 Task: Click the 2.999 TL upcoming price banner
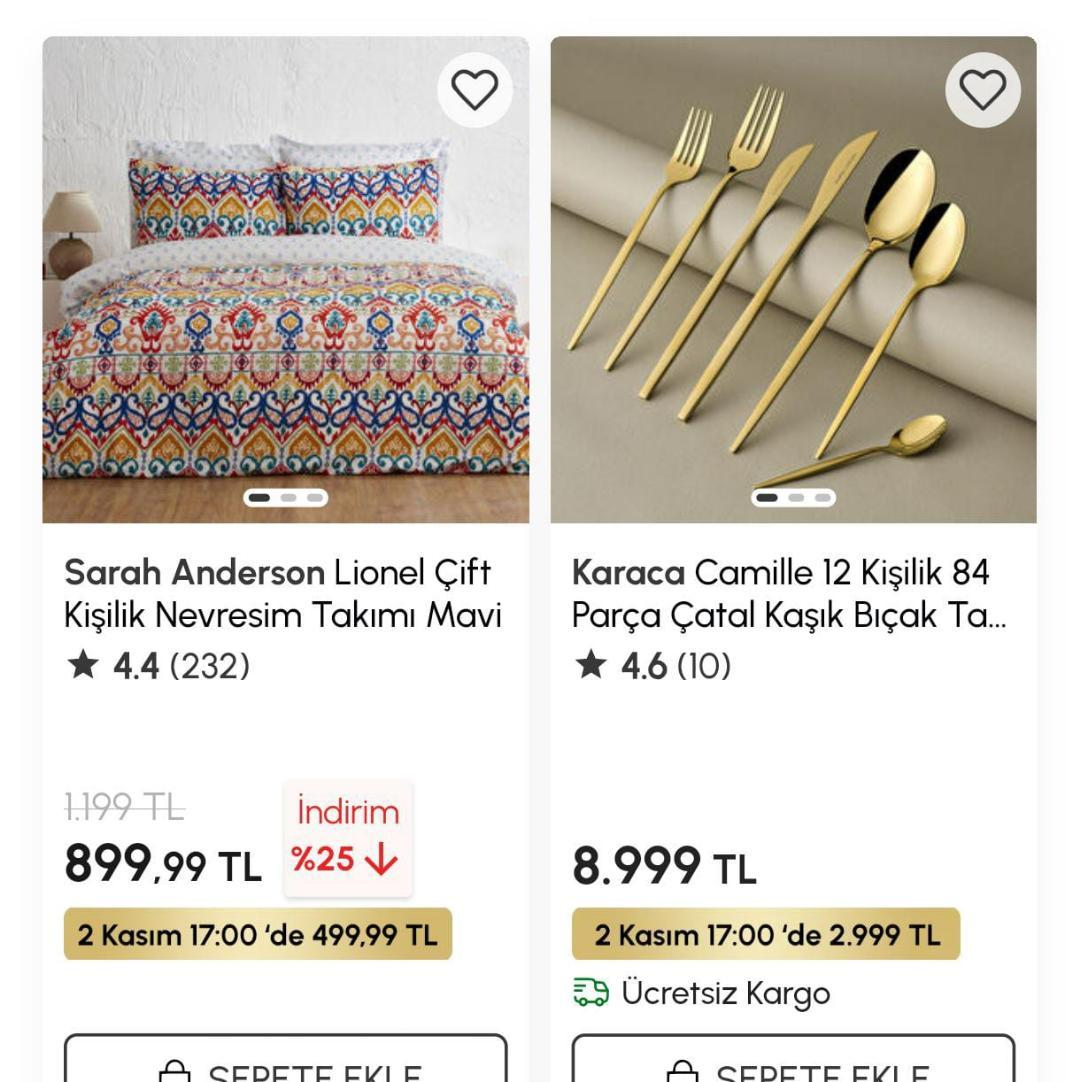click(766, 935)
